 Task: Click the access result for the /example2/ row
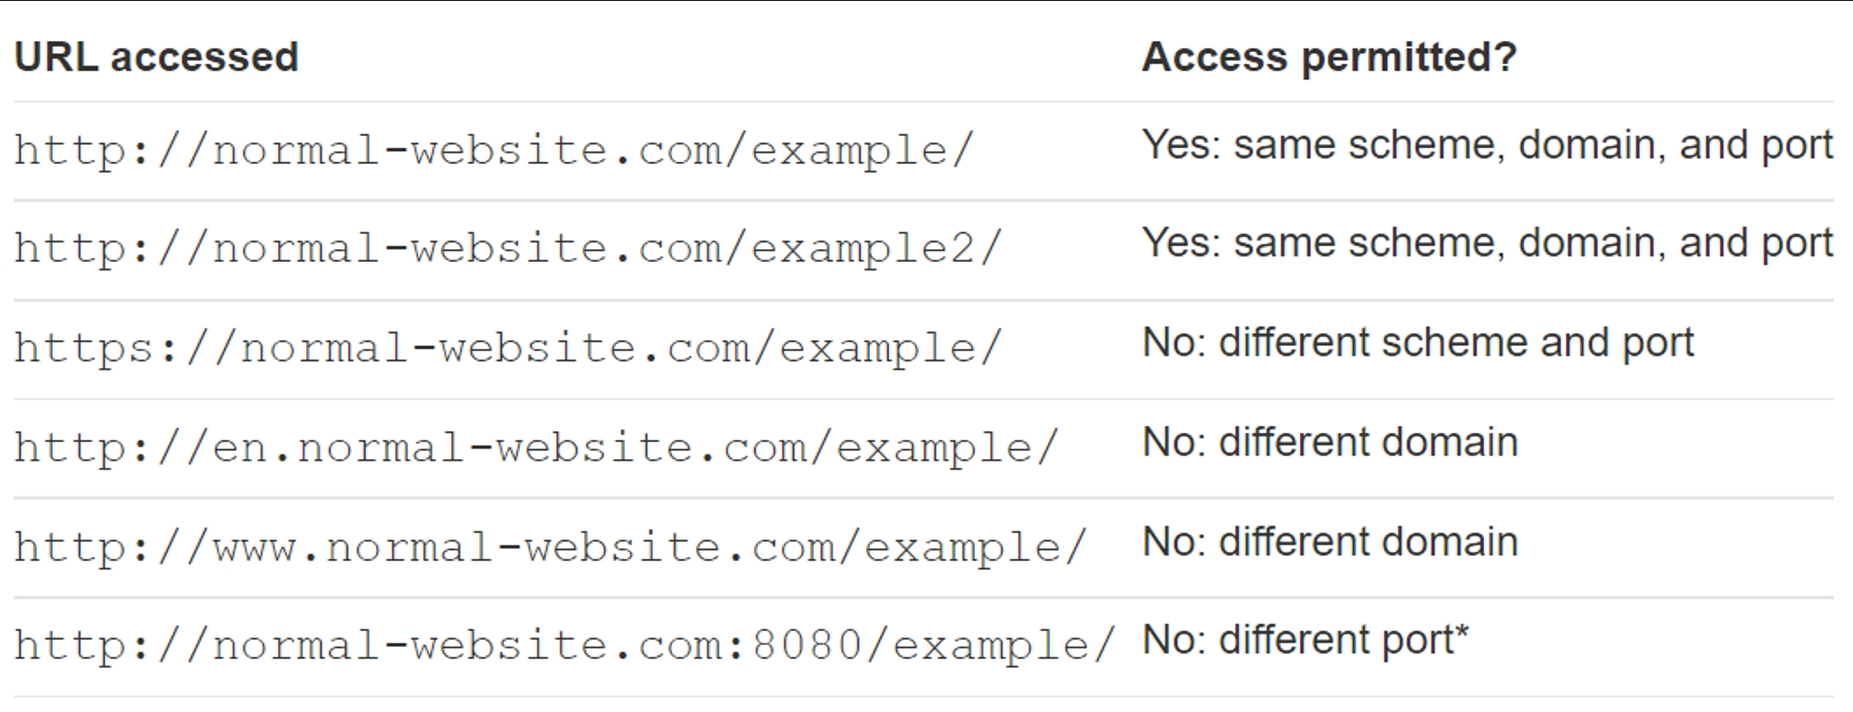pos(1487,243)
